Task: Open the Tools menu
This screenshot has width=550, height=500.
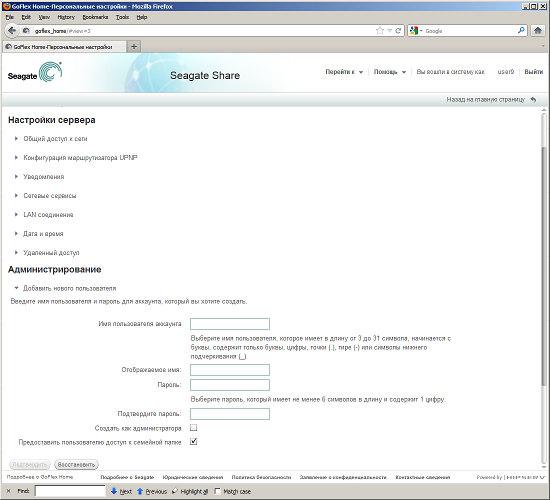Action: 122,17
